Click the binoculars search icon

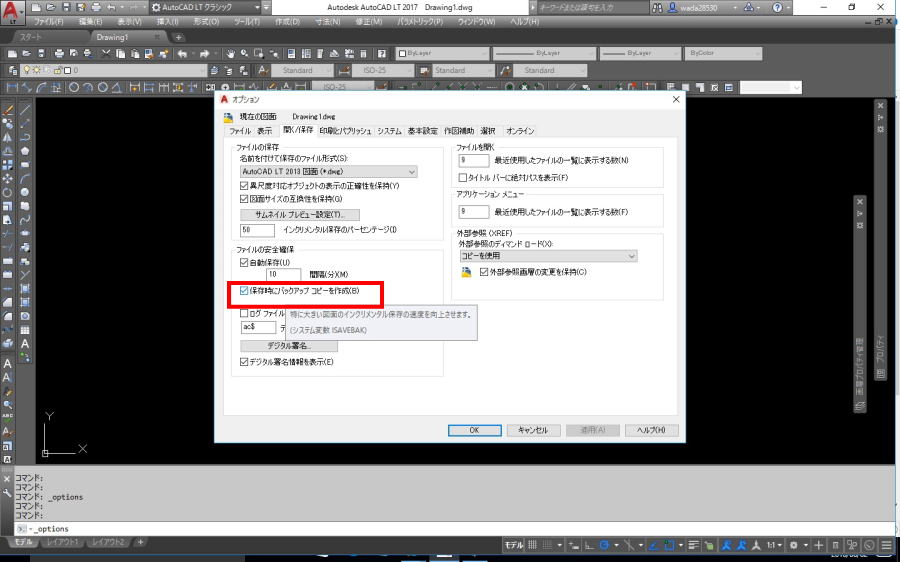pyautogui.click(x=657, y=8)
